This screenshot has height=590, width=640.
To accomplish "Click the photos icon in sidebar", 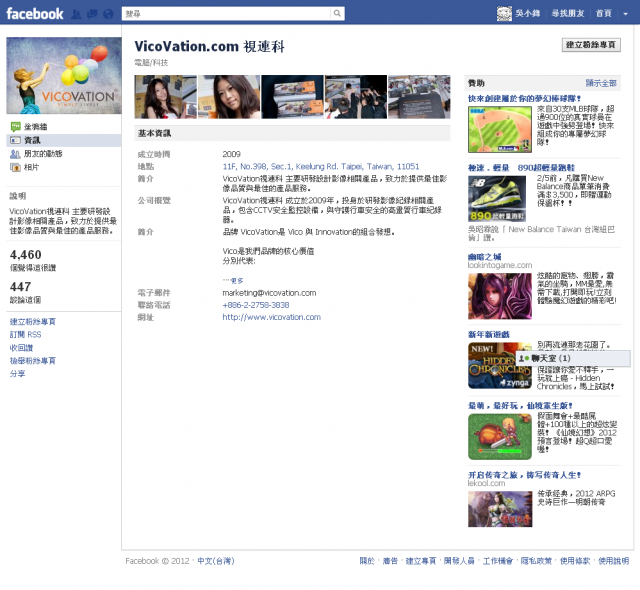I will (16, 167).
